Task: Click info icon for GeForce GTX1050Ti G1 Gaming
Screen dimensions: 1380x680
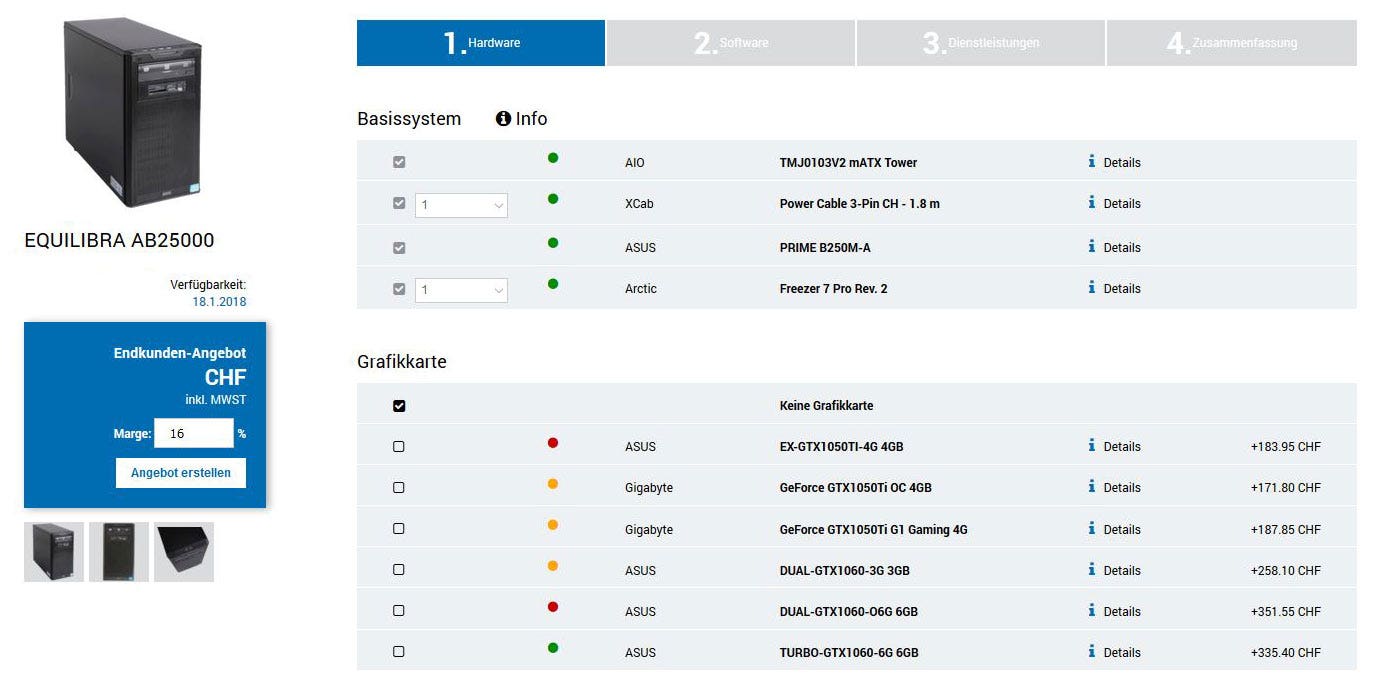Action: [1092, 528]
